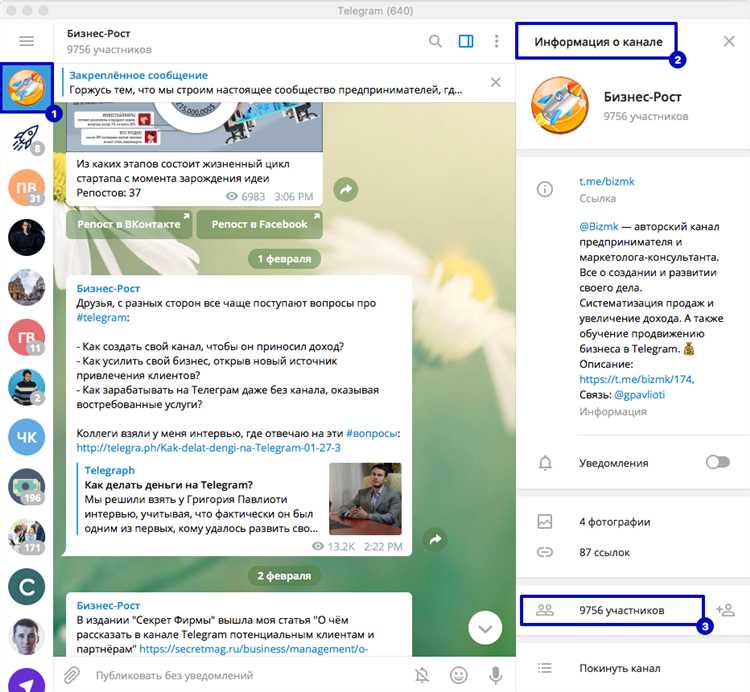750x692 pixels.
Task: Open the three-dot chat options menu
Action: click(496, 41)
